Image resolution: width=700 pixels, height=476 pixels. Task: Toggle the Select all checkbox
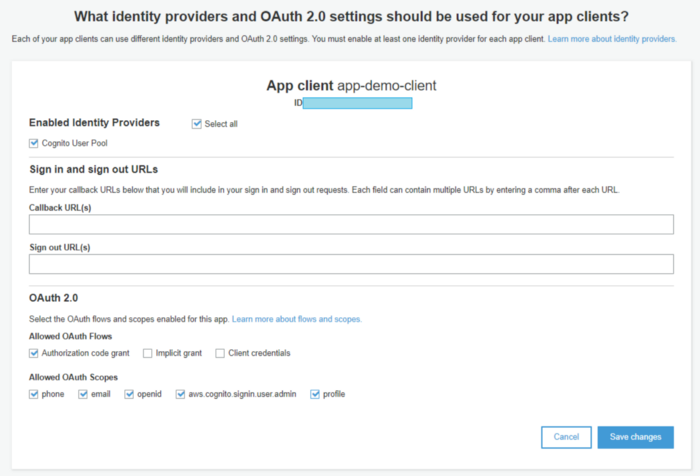pos(197,124)
